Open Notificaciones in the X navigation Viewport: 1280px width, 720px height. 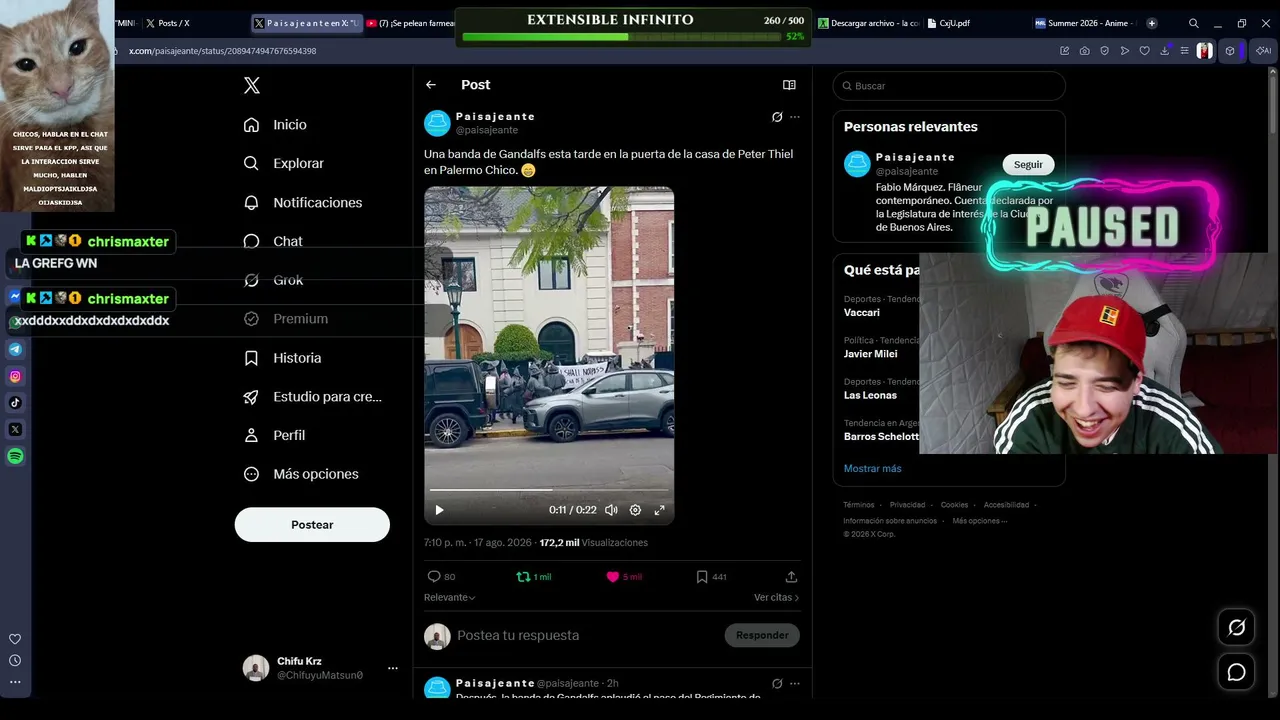(x=303, y=202)
